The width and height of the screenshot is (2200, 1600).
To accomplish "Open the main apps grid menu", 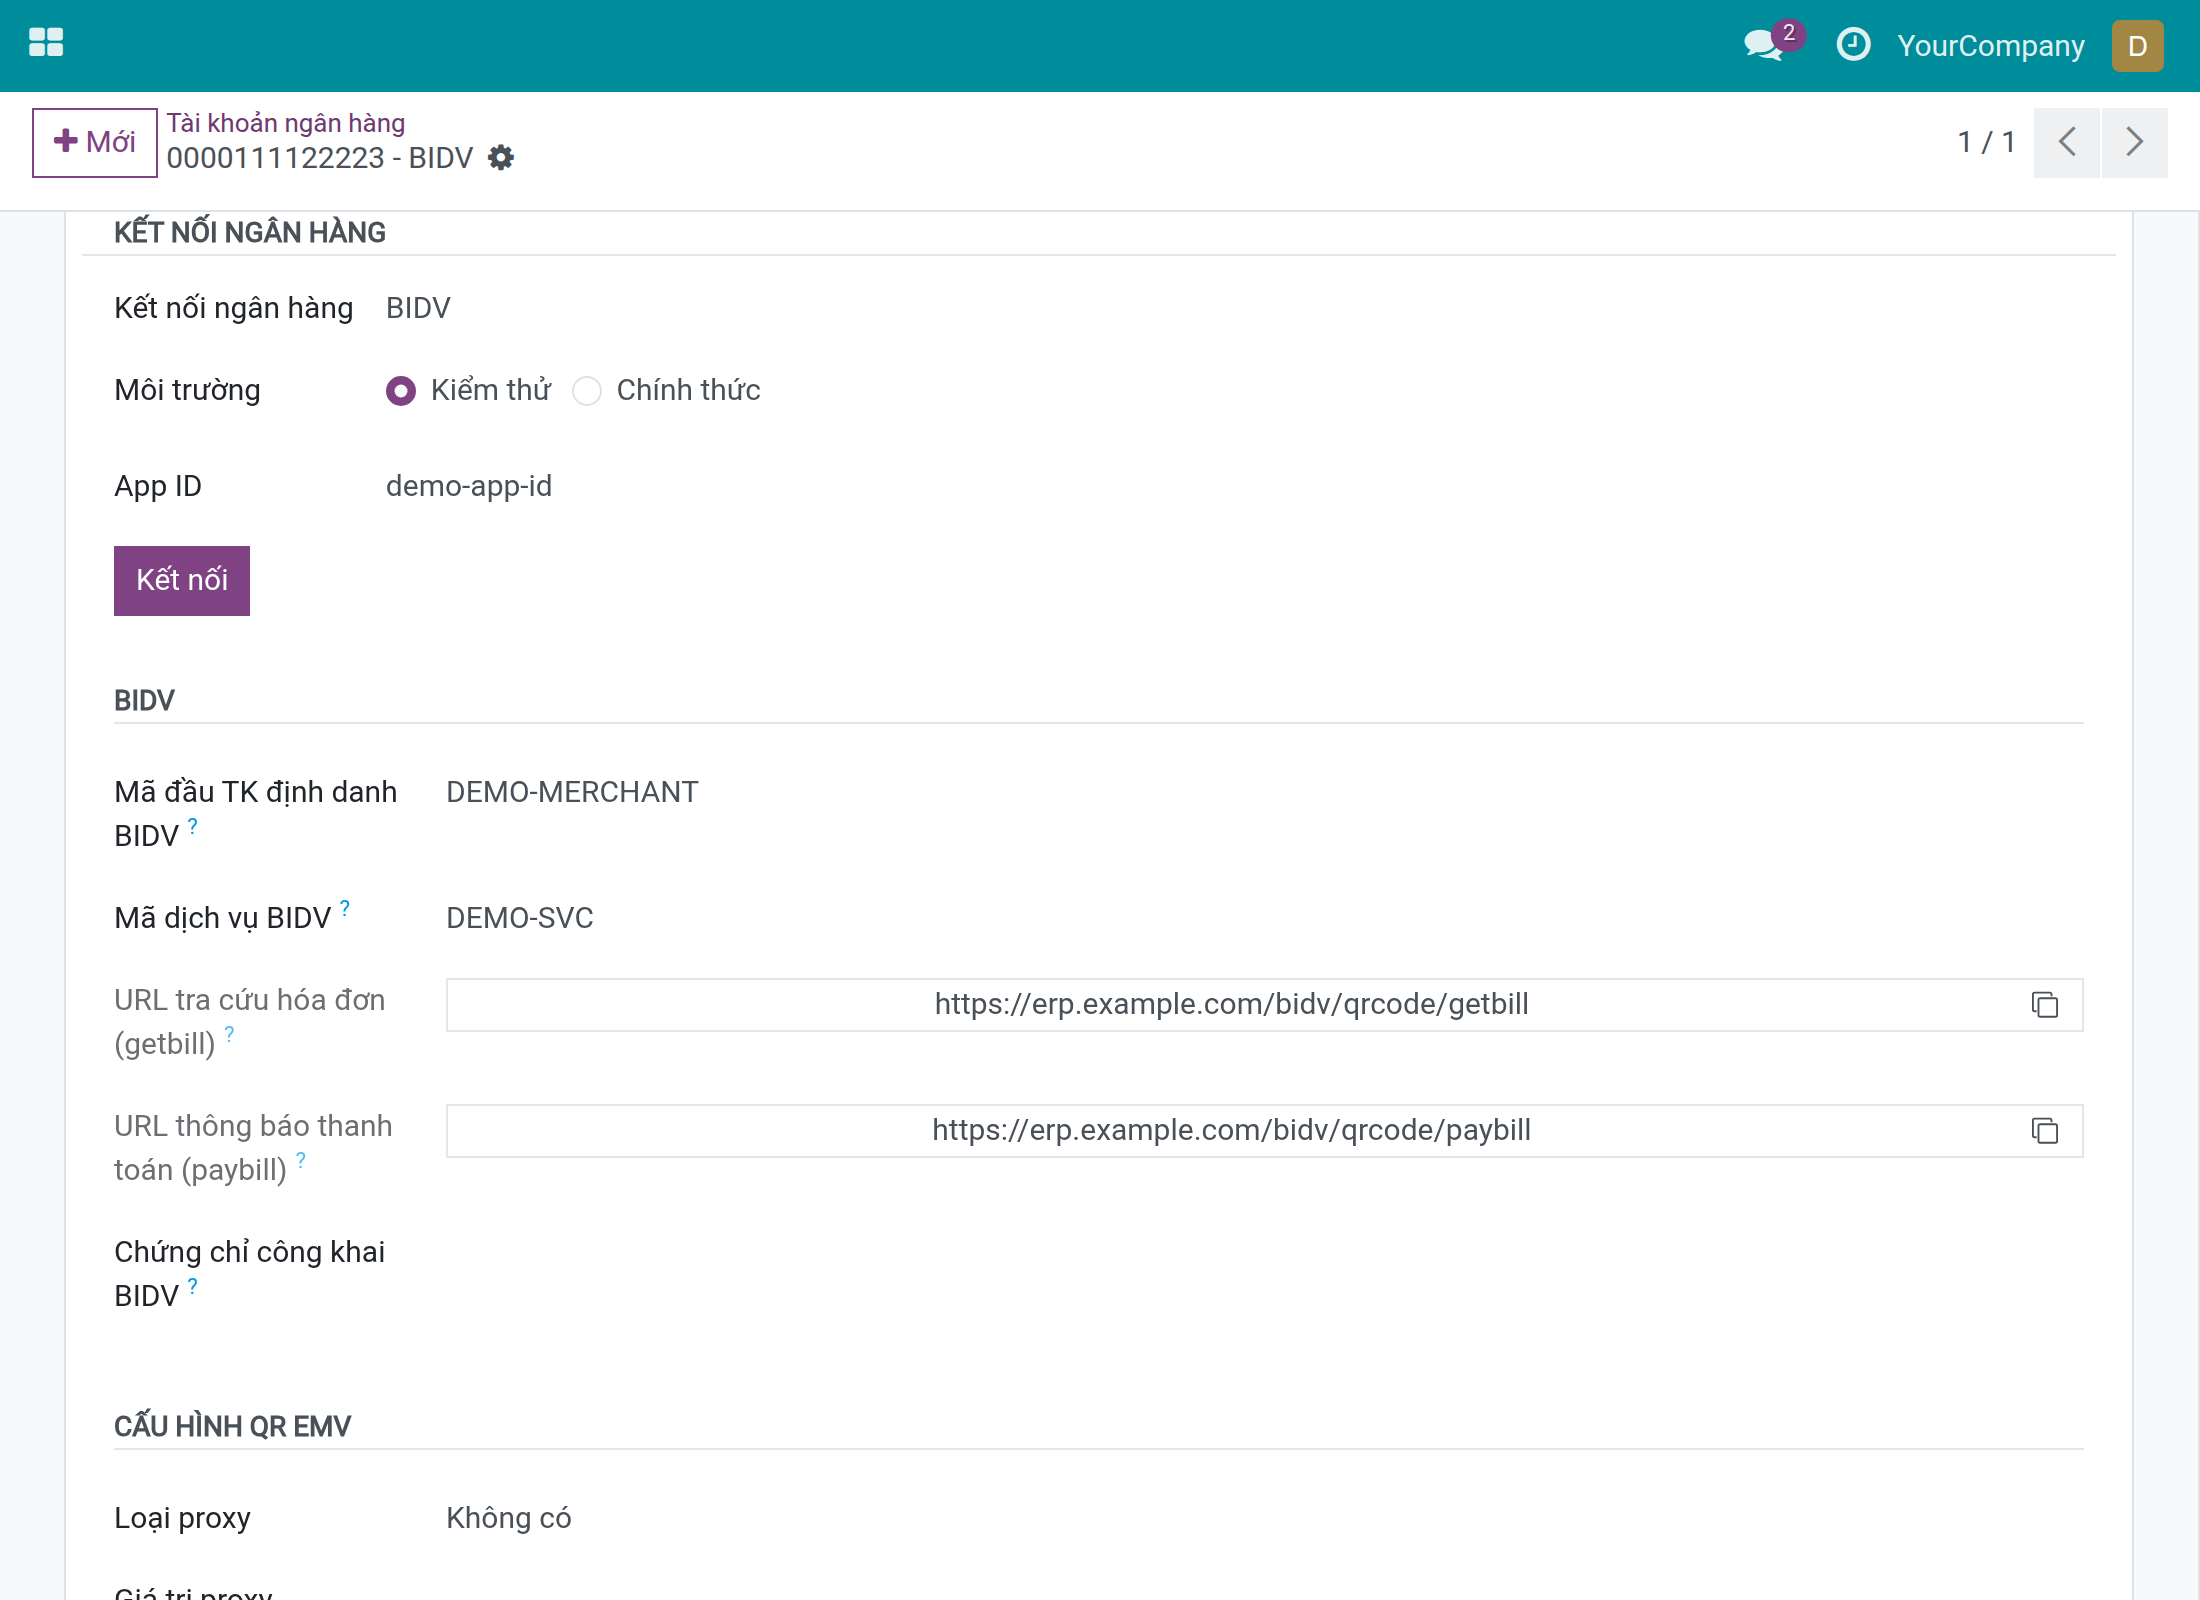I will coord(46,43).
